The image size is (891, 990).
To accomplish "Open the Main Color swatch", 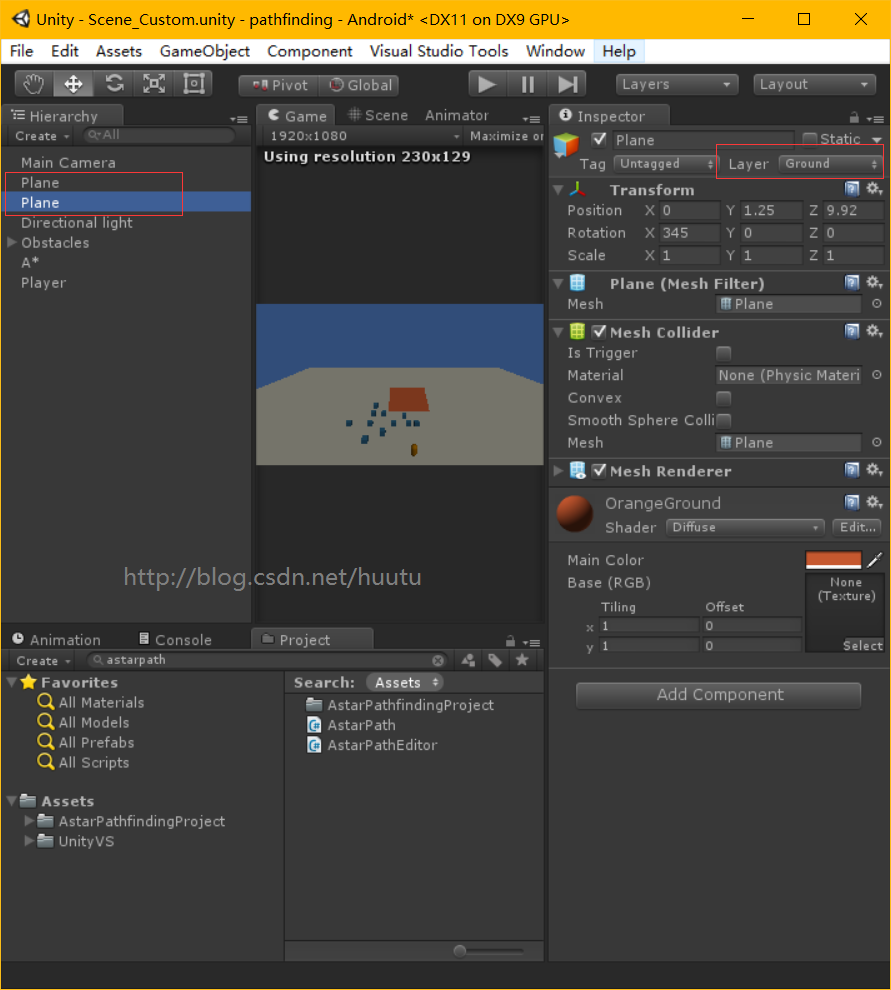I will point(834,559).
